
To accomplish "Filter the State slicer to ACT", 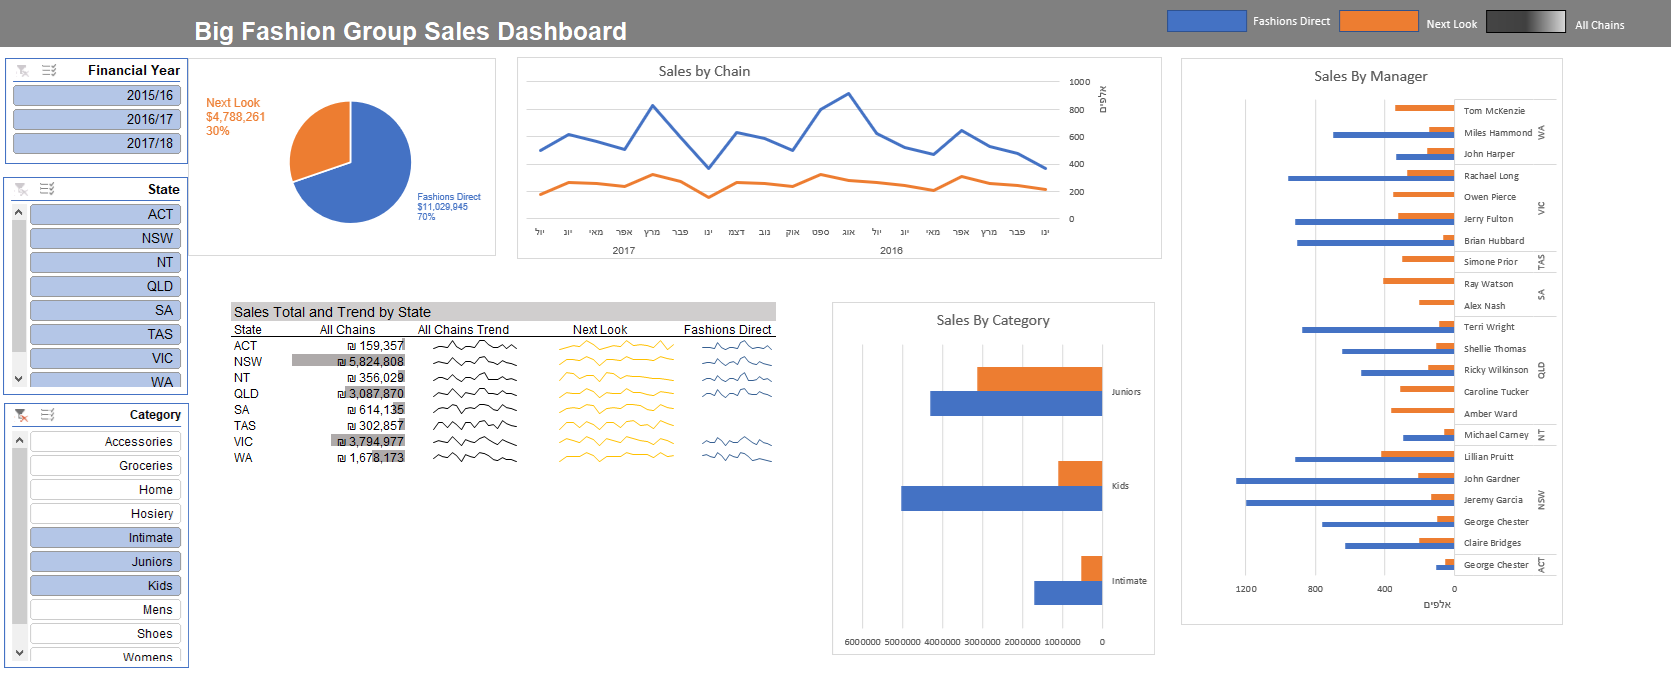I will (x=105, y=214).
